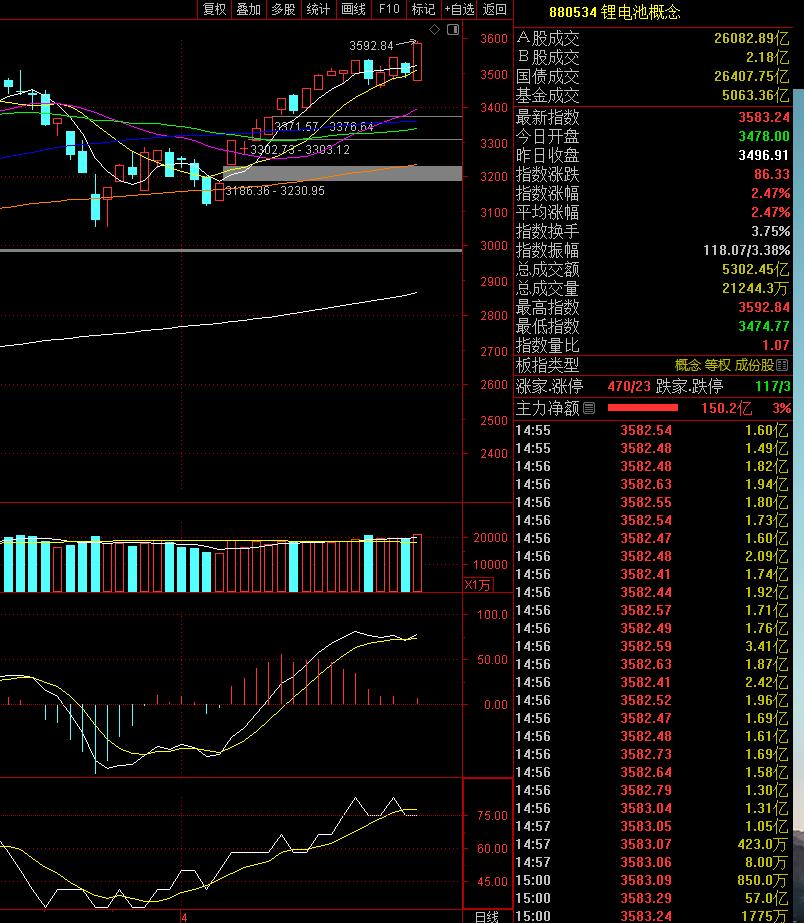Click the 最低指数 value 3474.77
804x923 pixels.
pyautogui.click(x=764, y=326)
